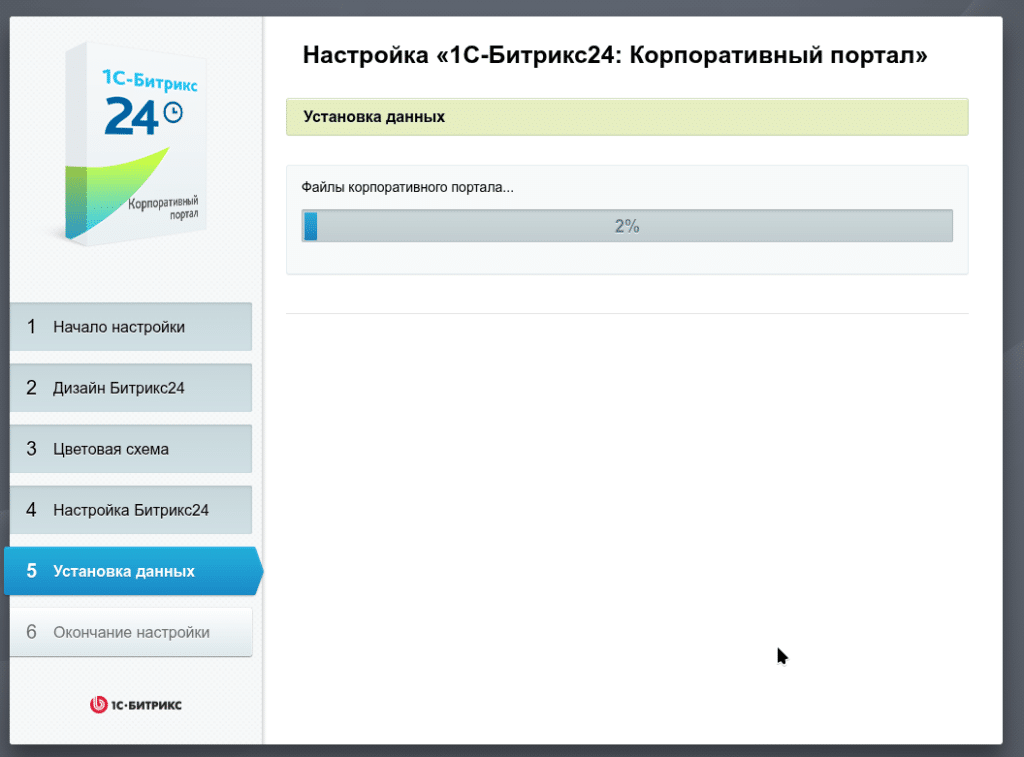Select the red Bitrix logo mark

[97, 704]
